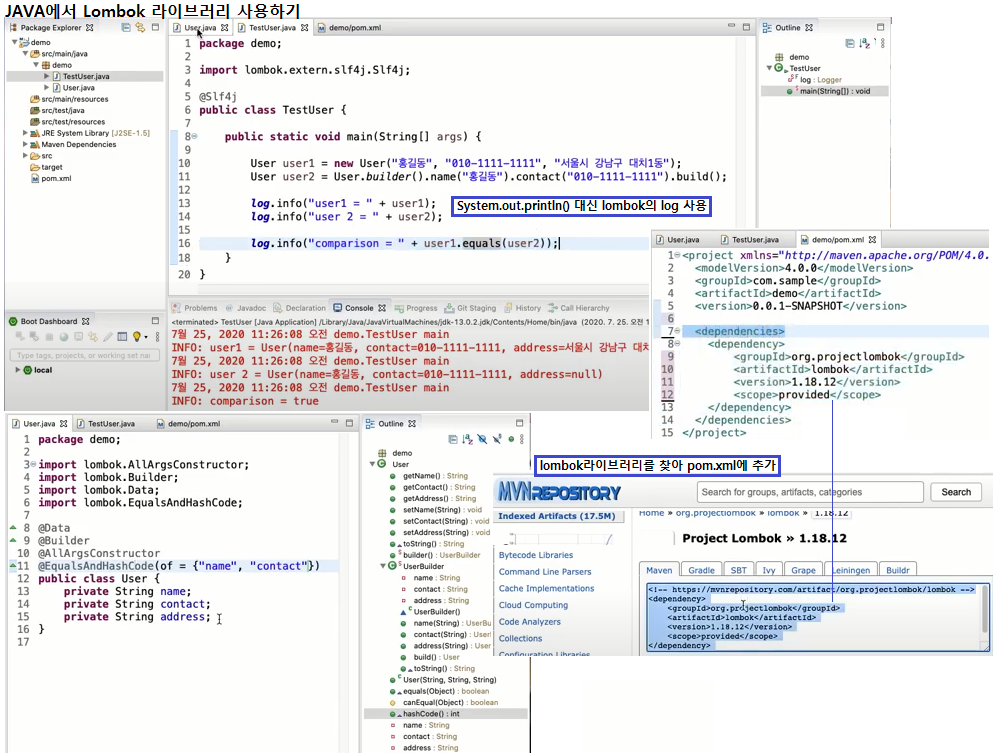Expand the local node in Boot Dashboard
The image size is (994, 753).
[x=18, y=370]
